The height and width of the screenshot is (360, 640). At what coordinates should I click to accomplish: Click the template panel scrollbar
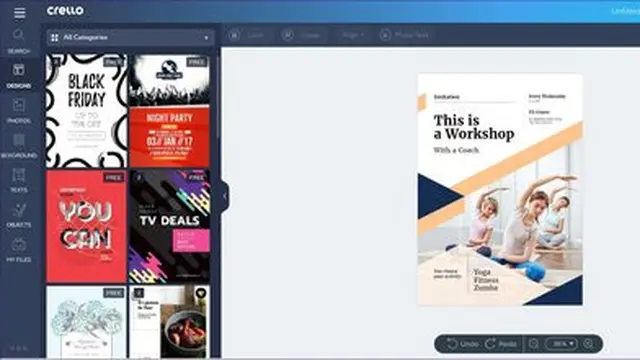[x=218, y=98]
